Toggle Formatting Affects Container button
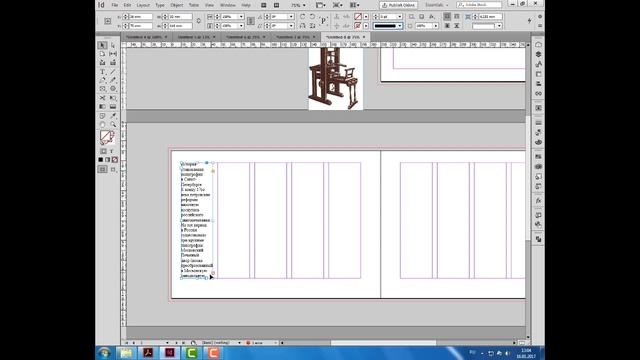The width and height of the screenshot is (640, 360). [103, 151]
